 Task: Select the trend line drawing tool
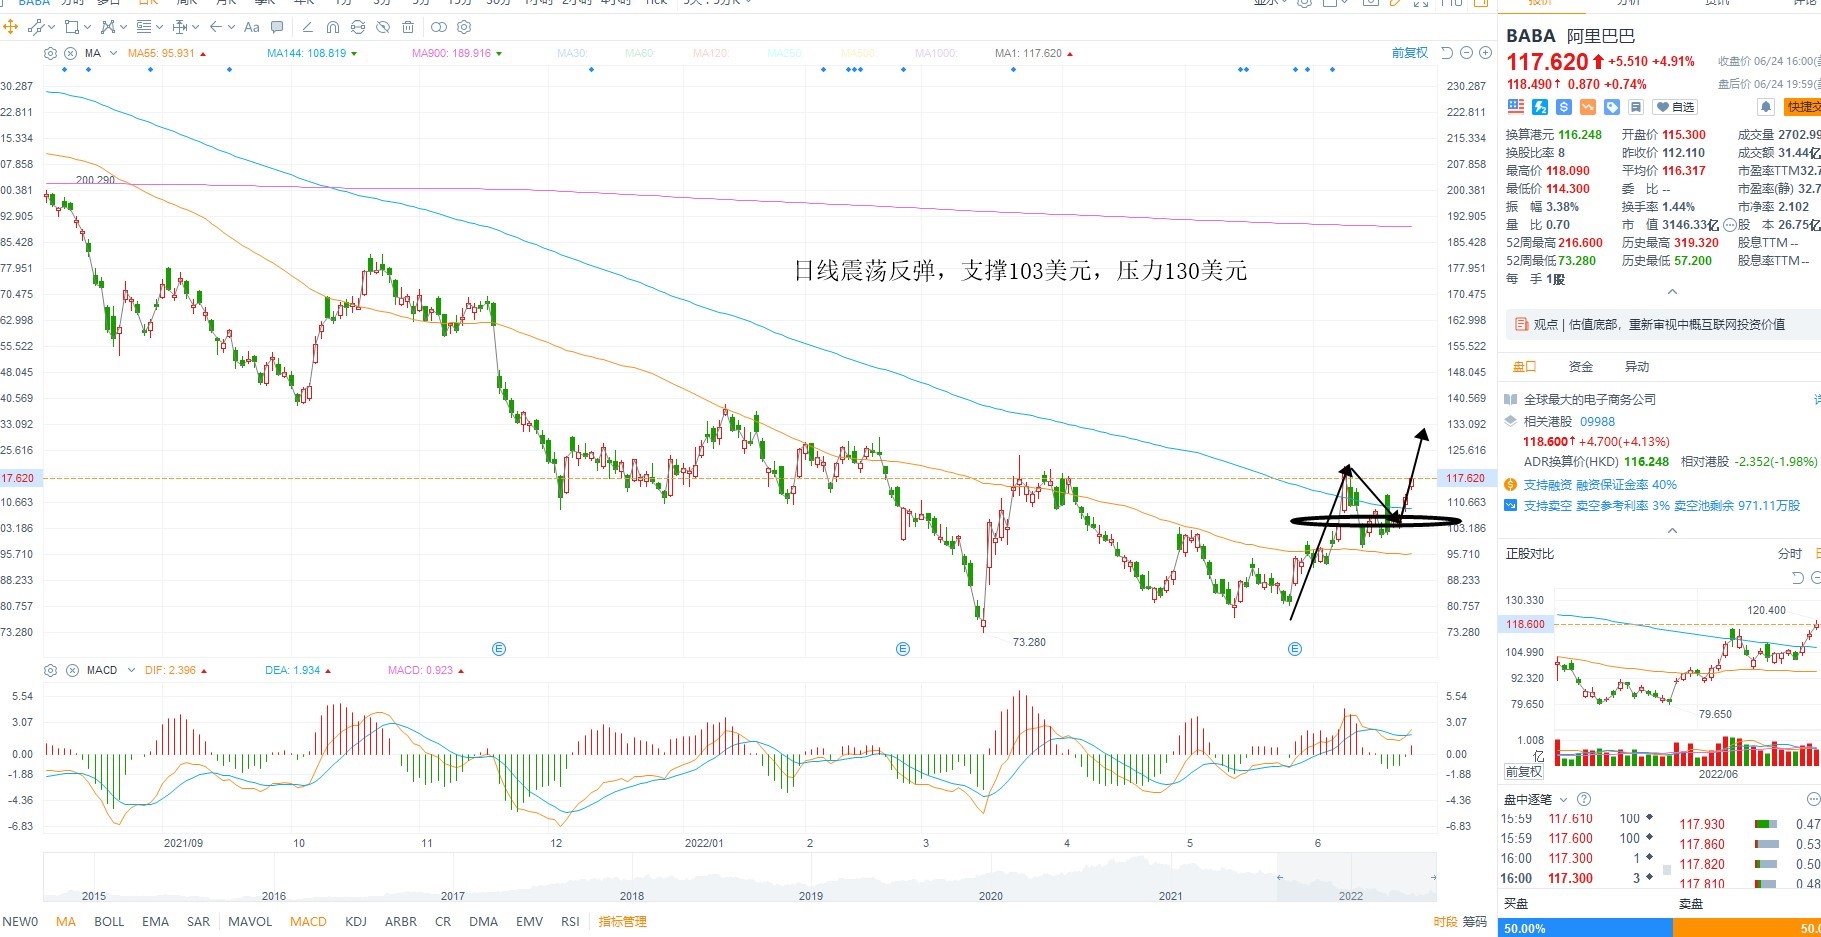pyautogui.click(x=36, y=27)
